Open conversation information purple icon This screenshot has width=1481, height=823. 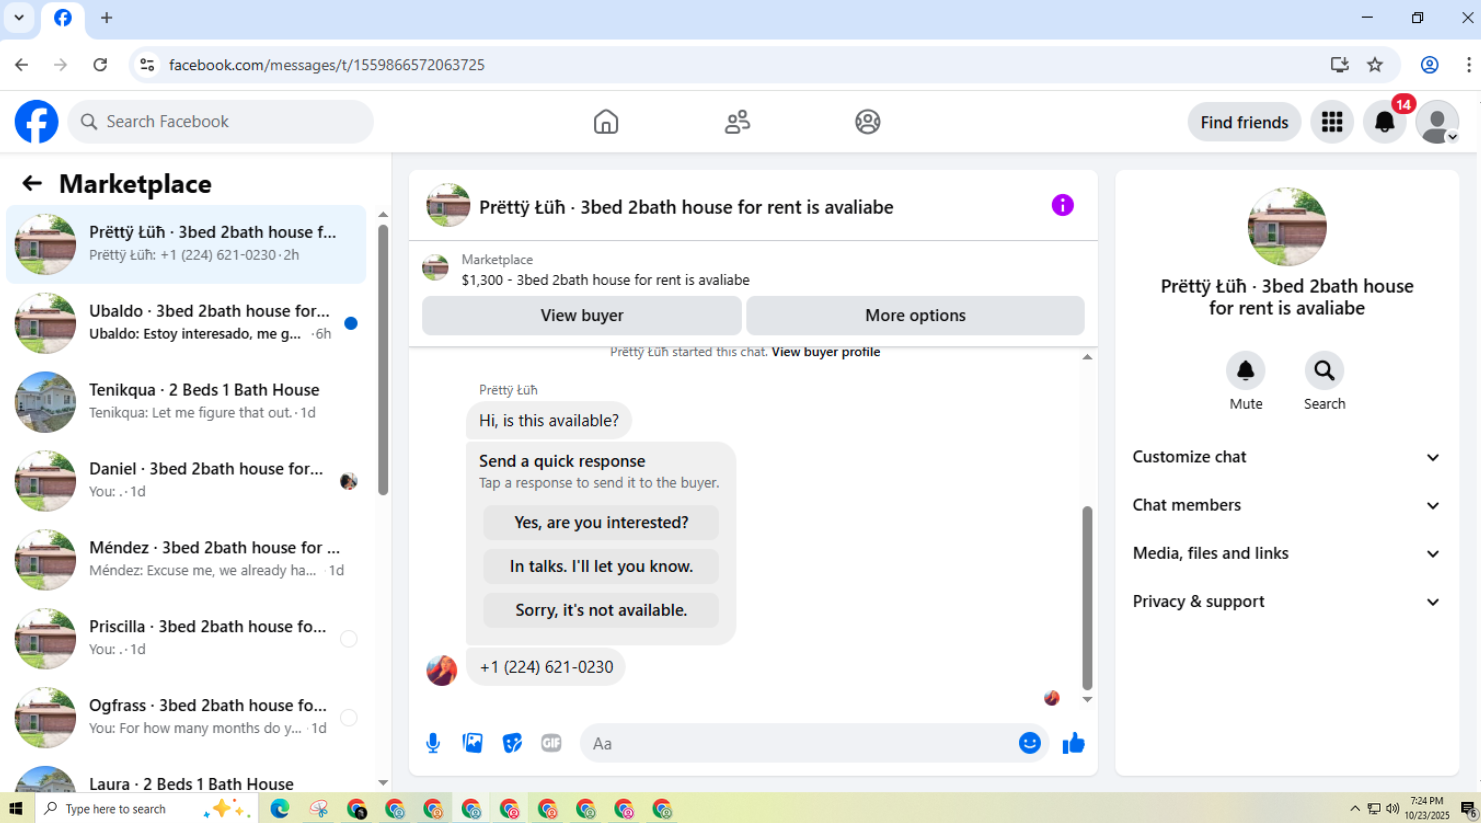(1062, 205)
